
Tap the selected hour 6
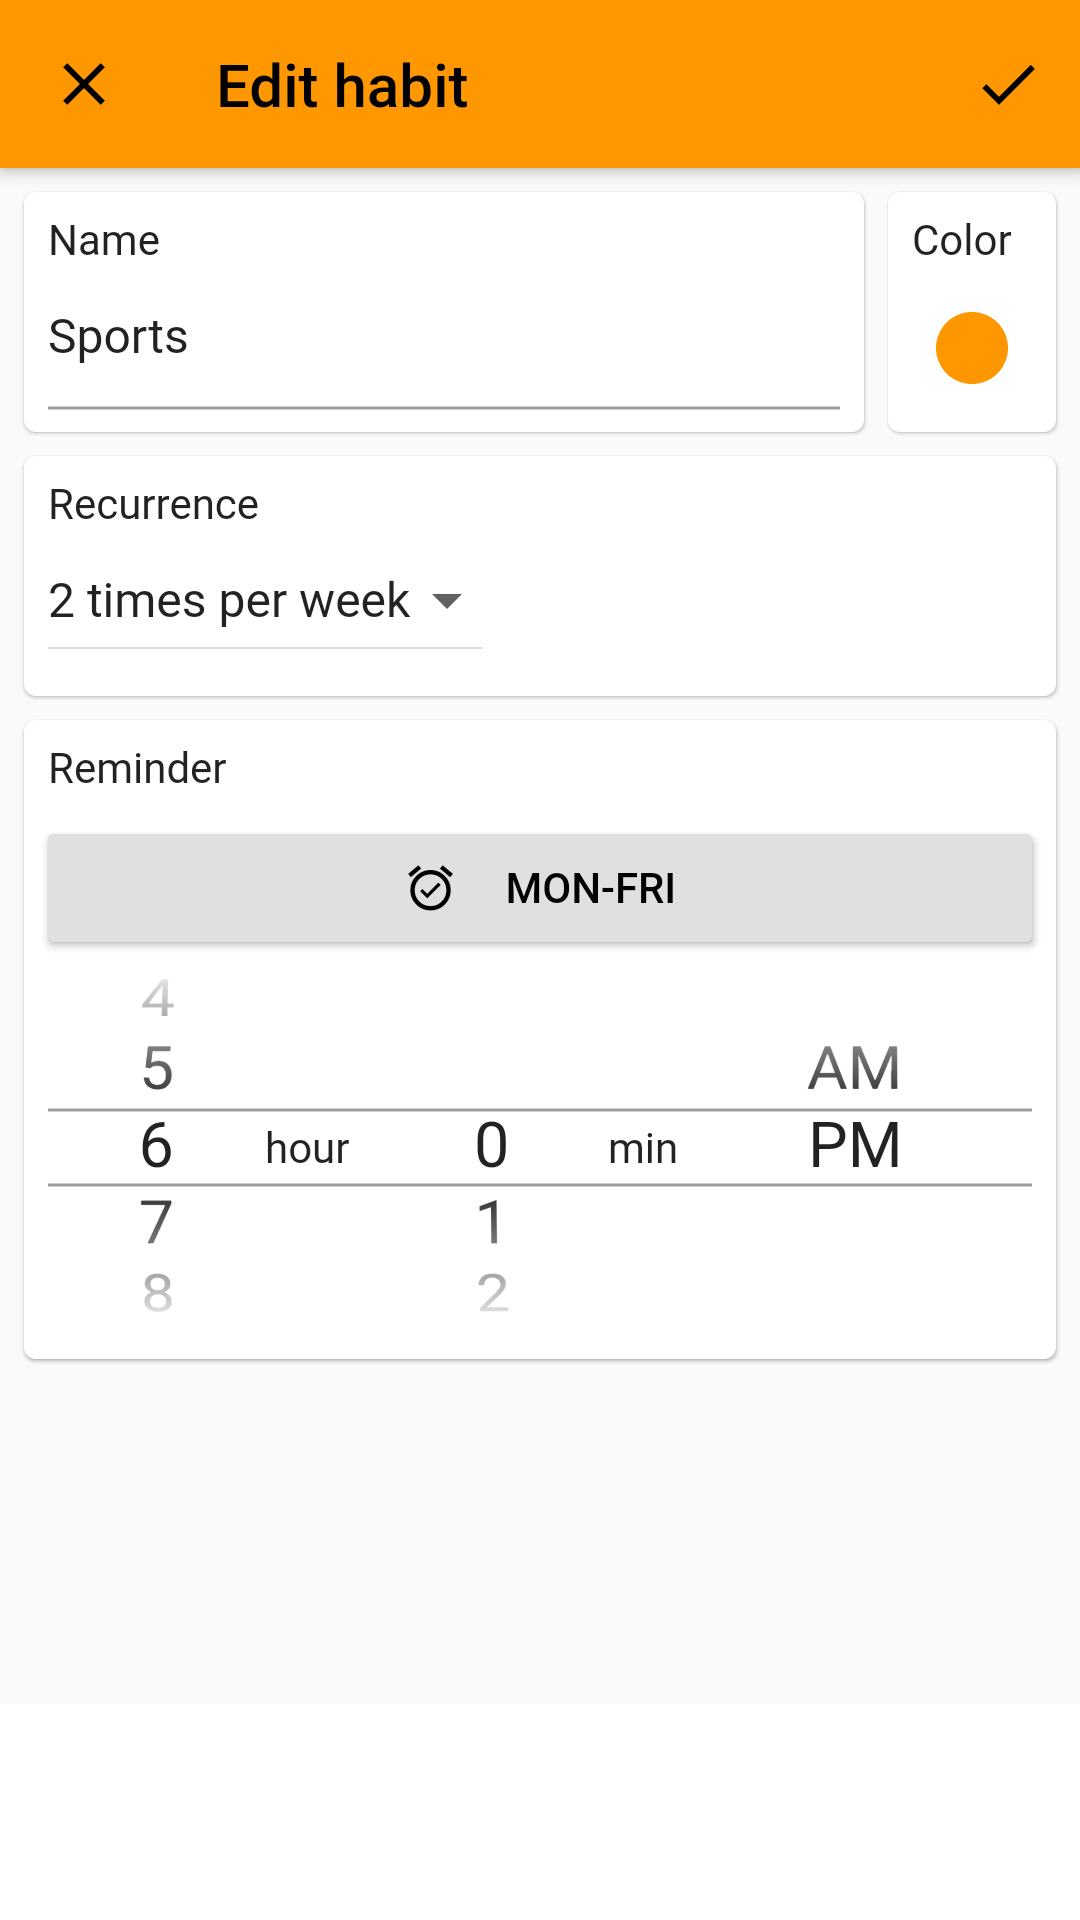tap(157, 1146)
